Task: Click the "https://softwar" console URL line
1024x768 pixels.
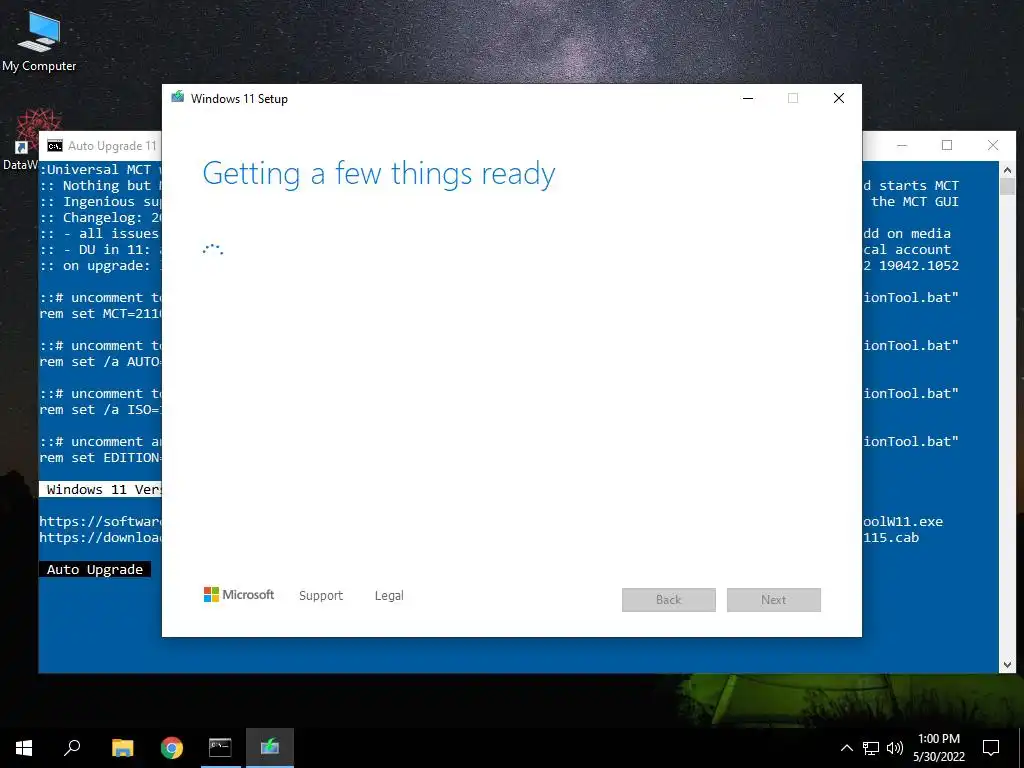Action: 101,521
